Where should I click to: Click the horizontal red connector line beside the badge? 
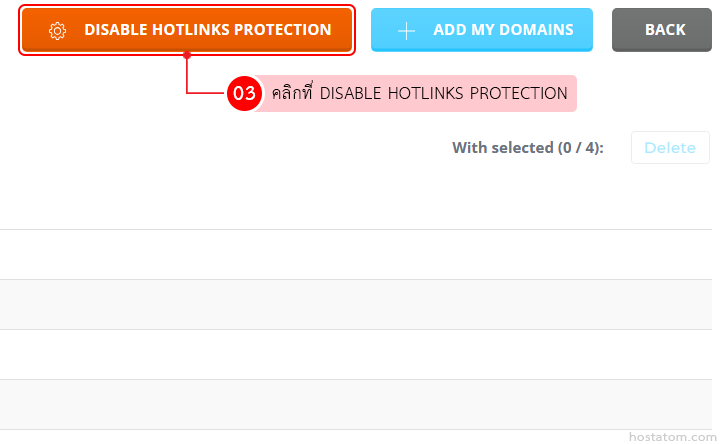[x=208, y=93]
